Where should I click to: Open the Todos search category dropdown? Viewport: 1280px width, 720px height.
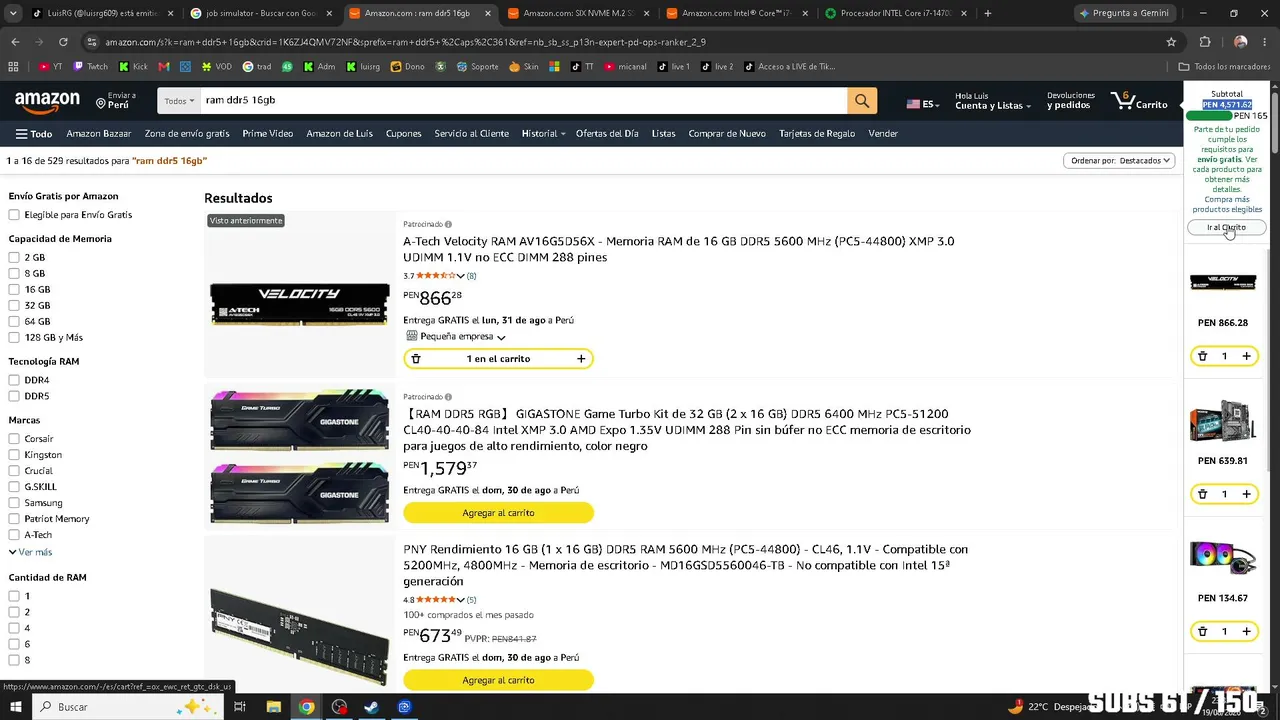[x=179, y=100]
